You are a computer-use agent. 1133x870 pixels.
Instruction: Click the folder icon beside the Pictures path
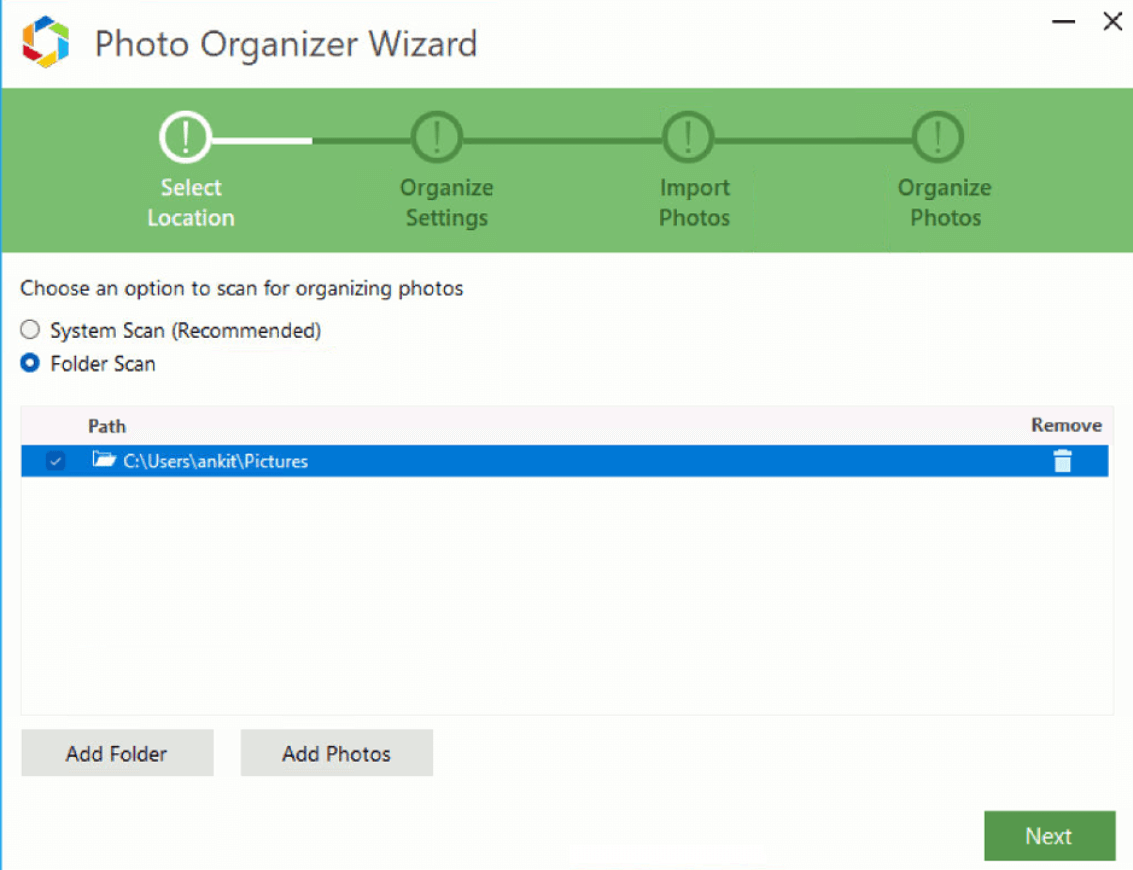coord(101,461)
